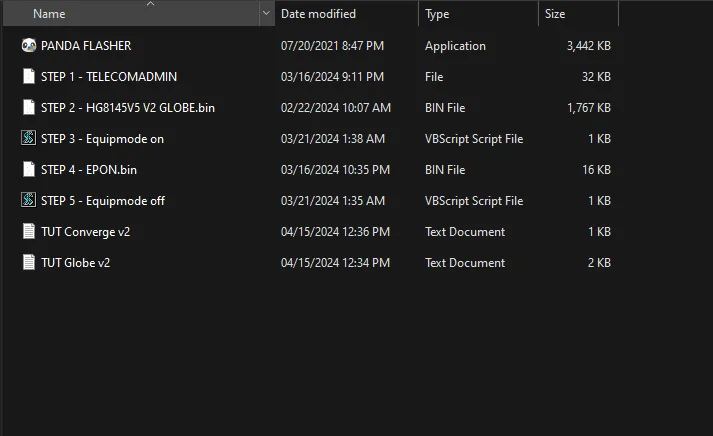
Task: Select the STEP 5 - Equipmode off name
Action: click(x=103, y=201)
